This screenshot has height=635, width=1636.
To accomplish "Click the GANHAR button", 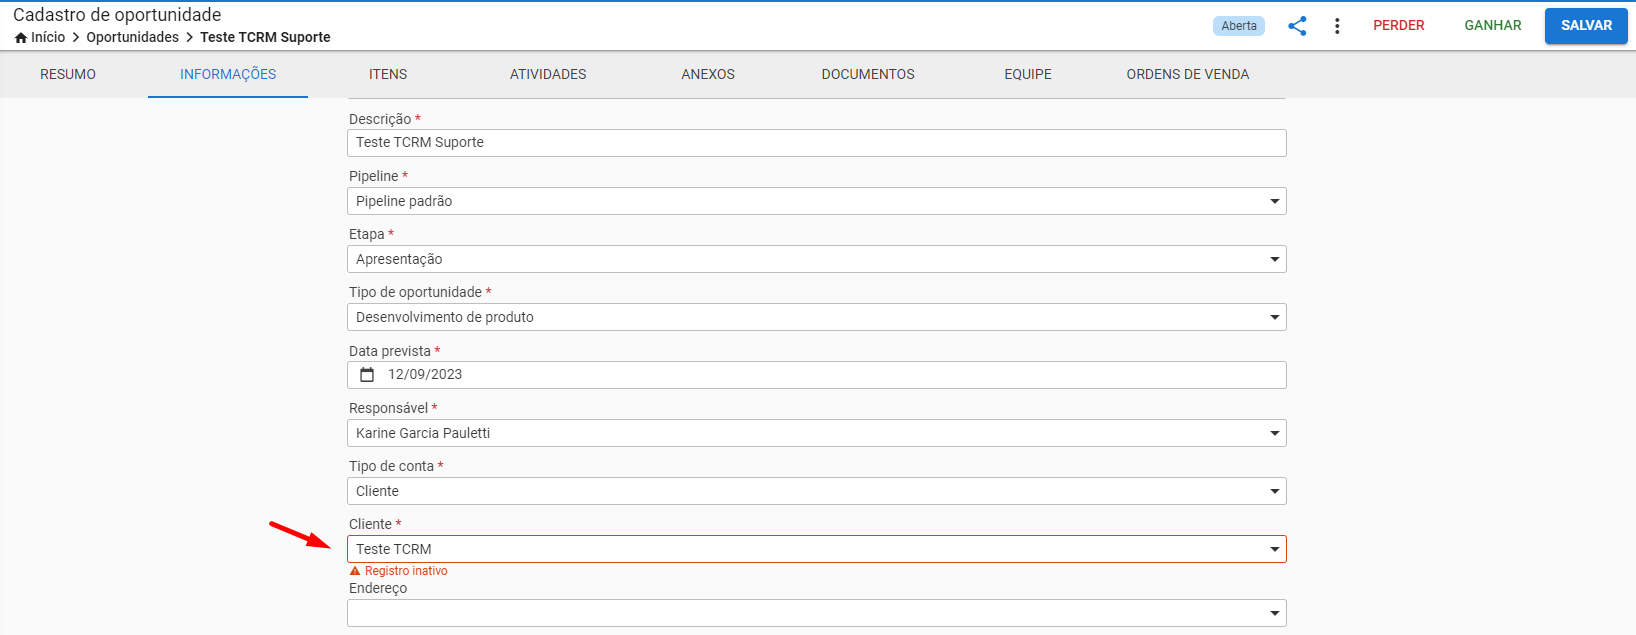I will pos(1493,26).
